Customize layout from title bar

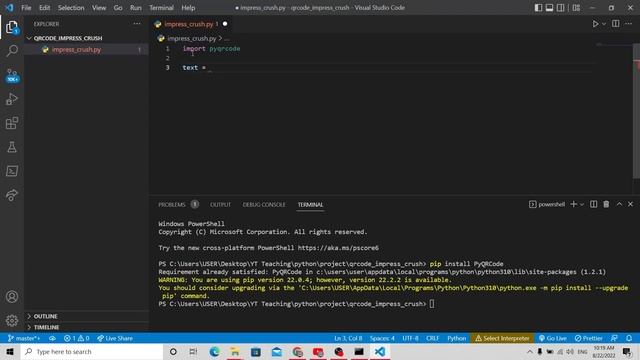pos(576,8)
